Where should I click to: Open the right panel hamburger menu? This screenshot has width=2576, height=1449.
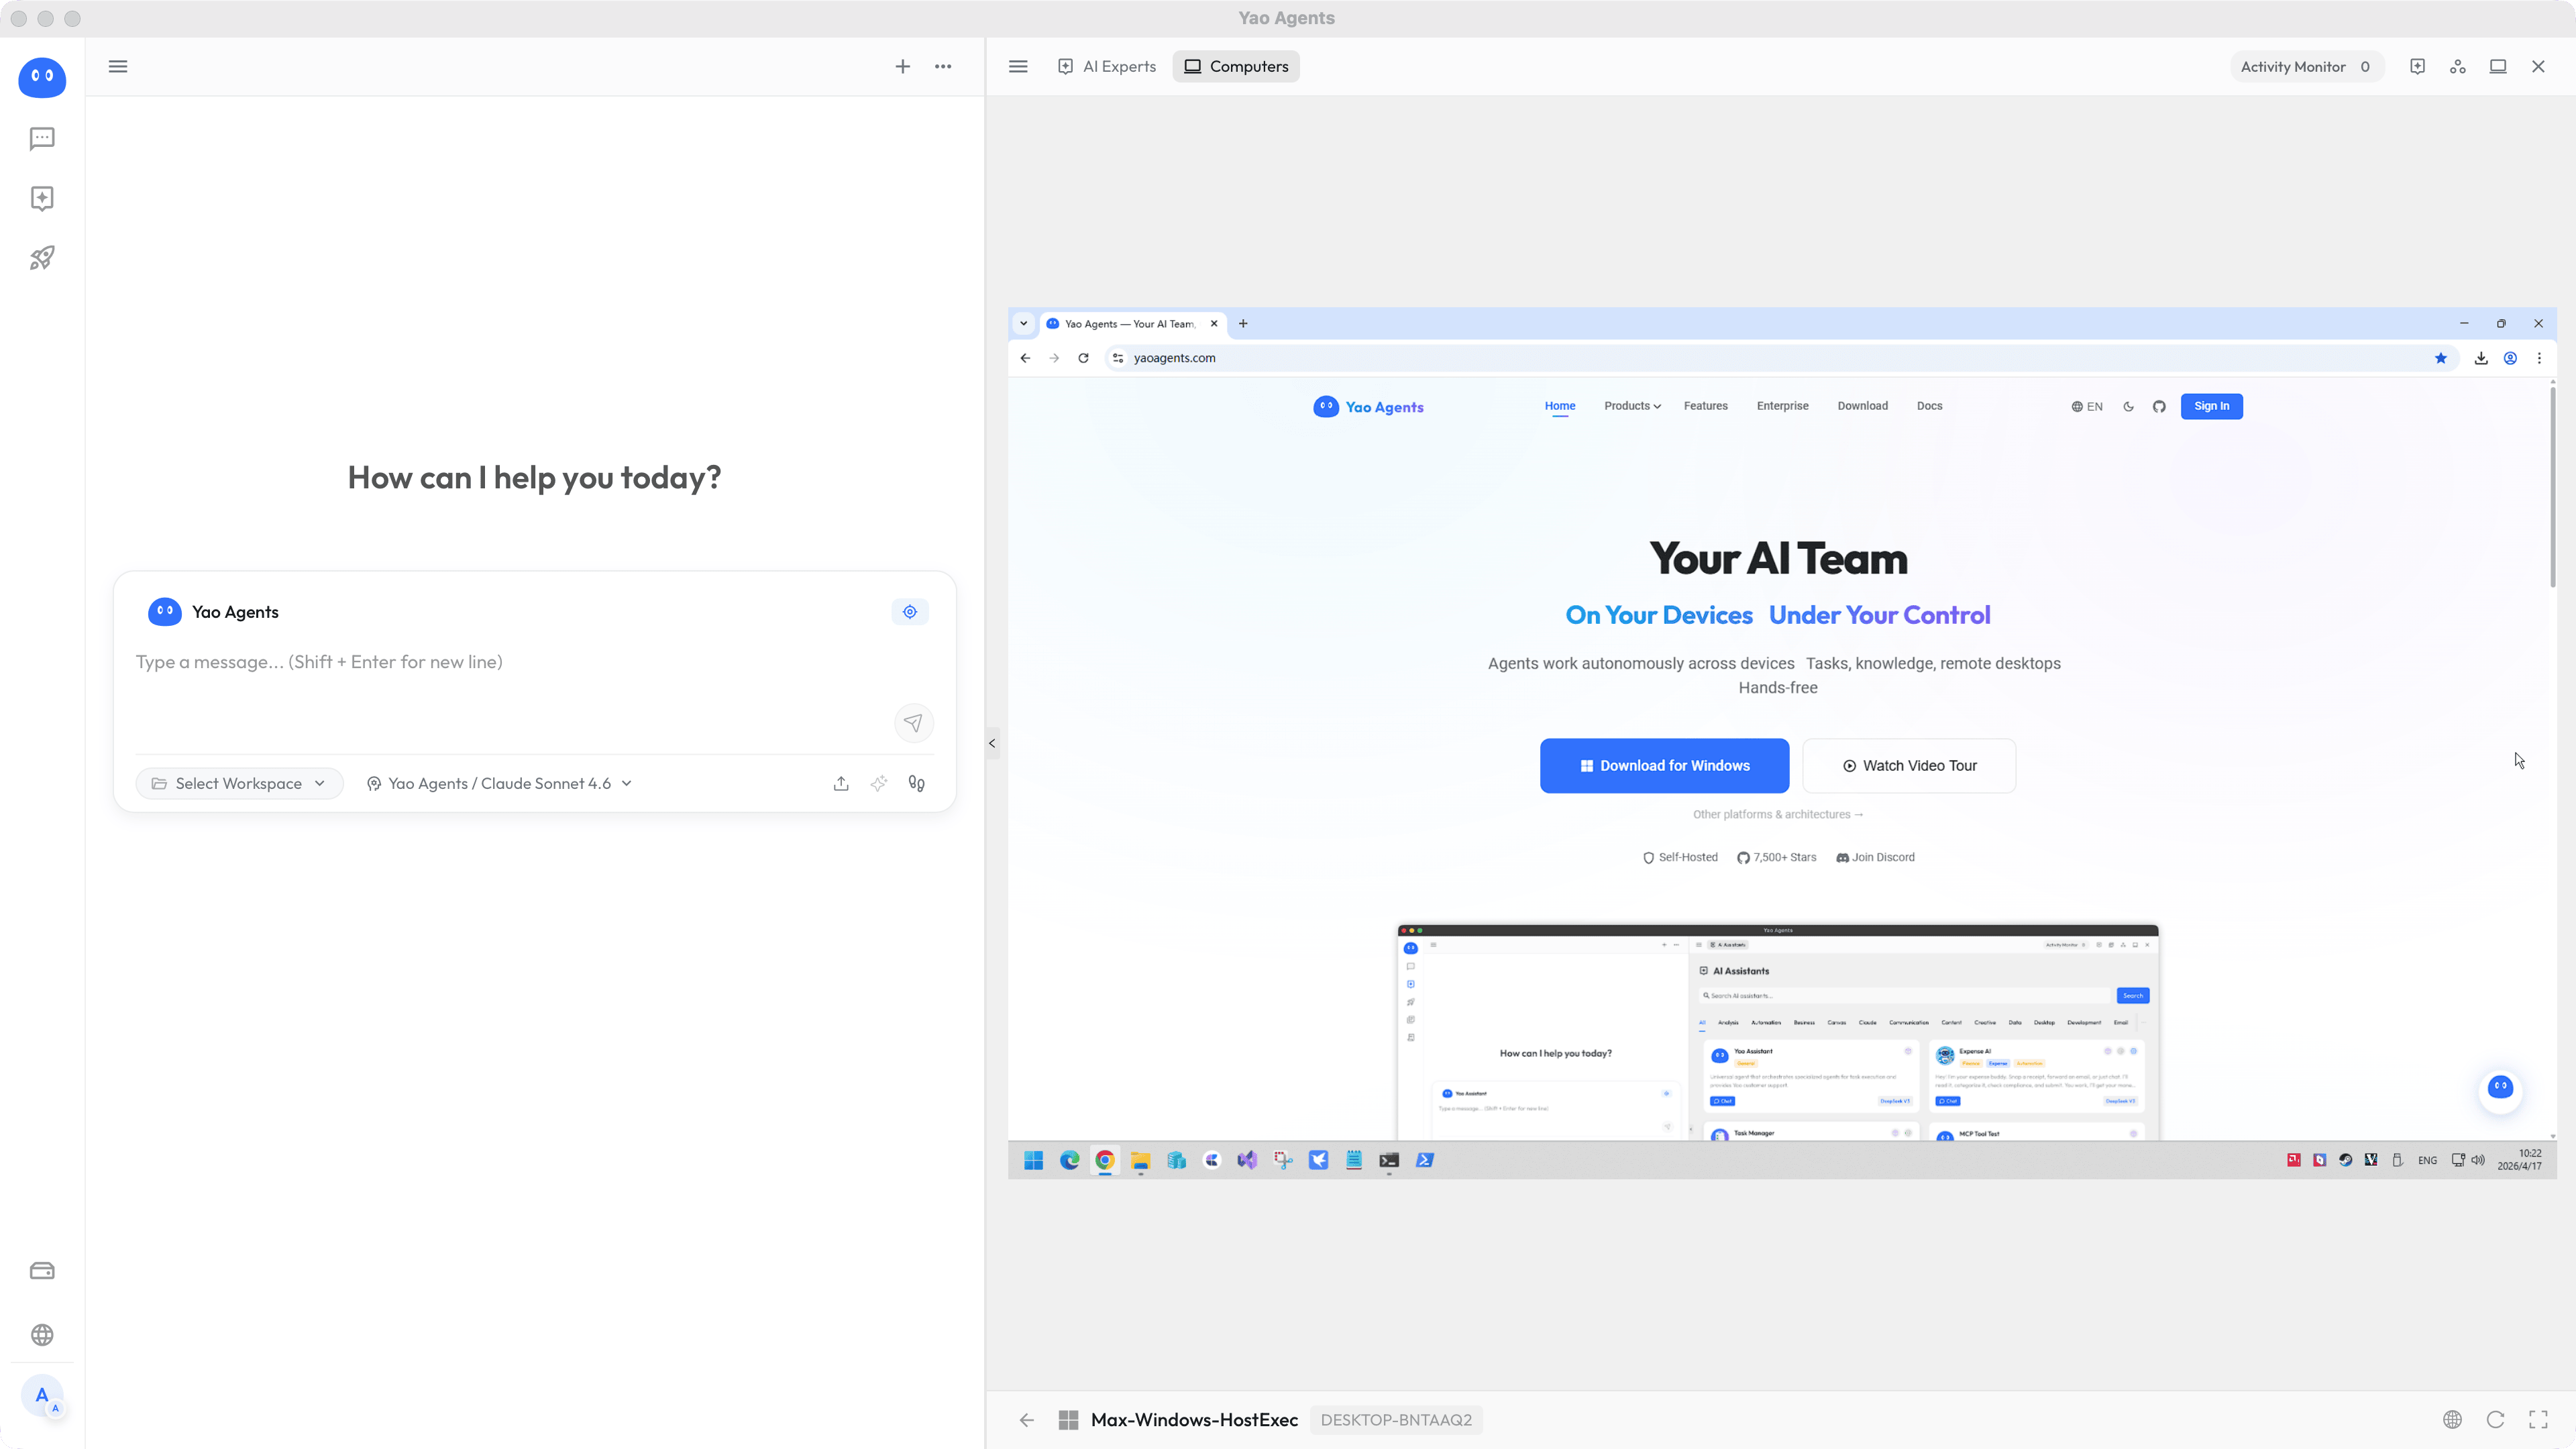click(1018, 66)
